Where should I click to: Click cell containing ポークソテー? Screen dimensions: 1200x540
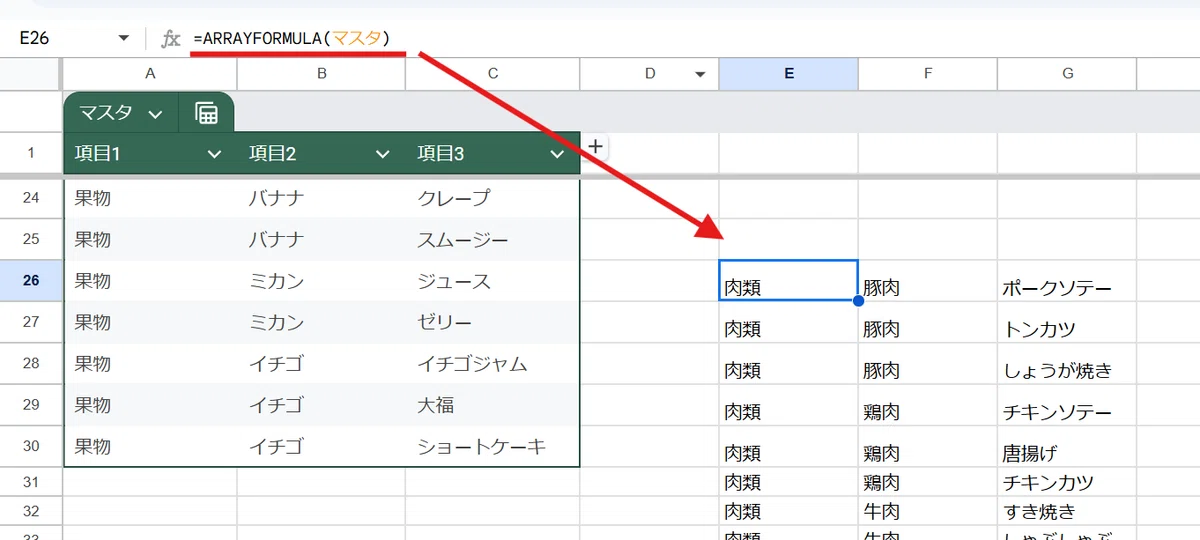[x=1067, y=281]
